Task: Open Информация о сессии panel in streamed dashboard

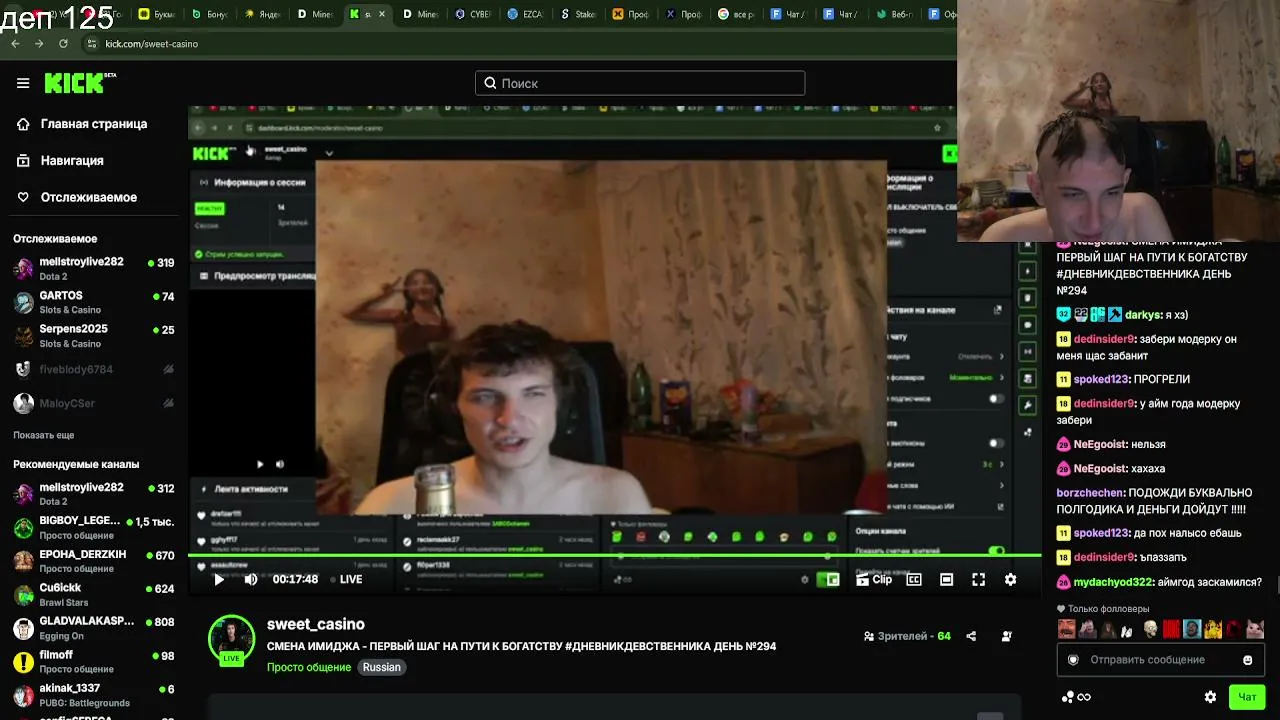Action: [x=259, y=182]
